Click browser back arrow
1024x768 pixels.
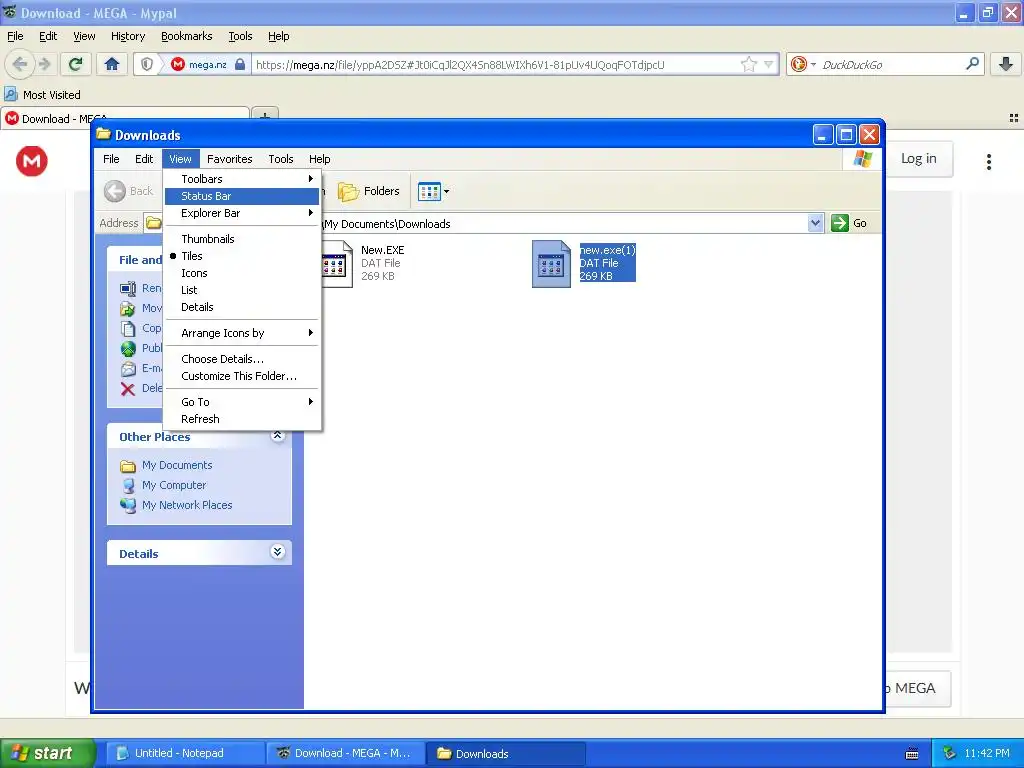[20, 64]
